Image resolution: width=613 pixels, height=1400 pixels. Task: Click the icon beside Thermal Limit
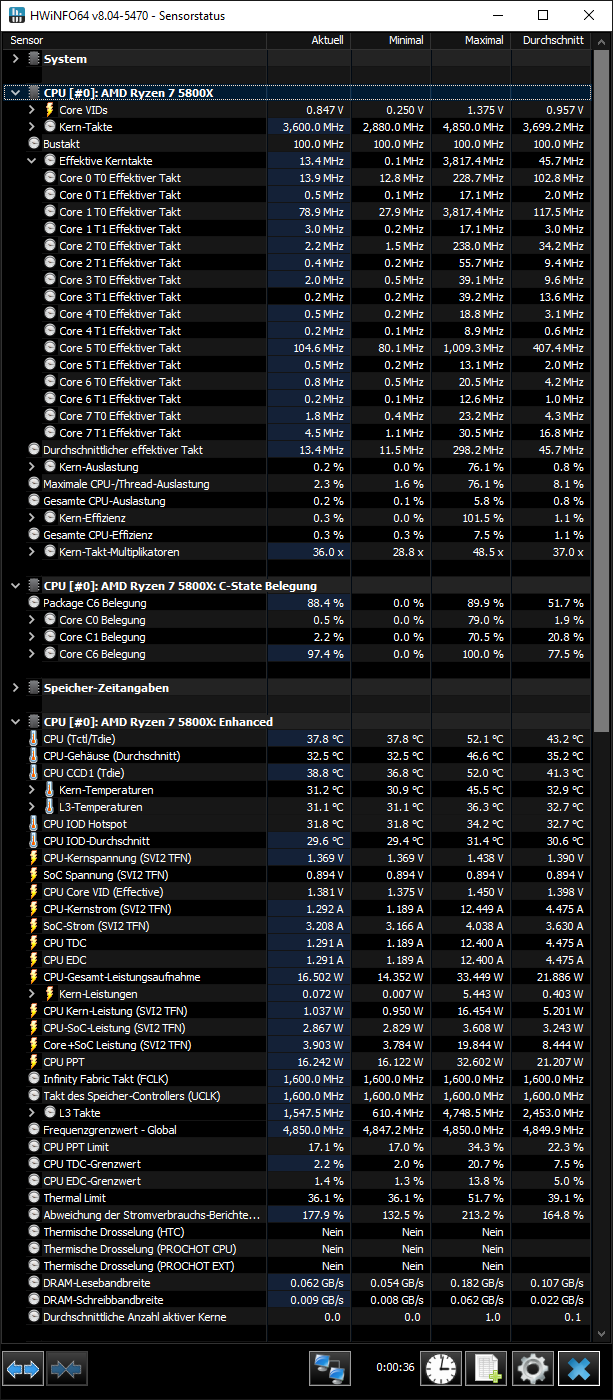tap(34, 1198)
